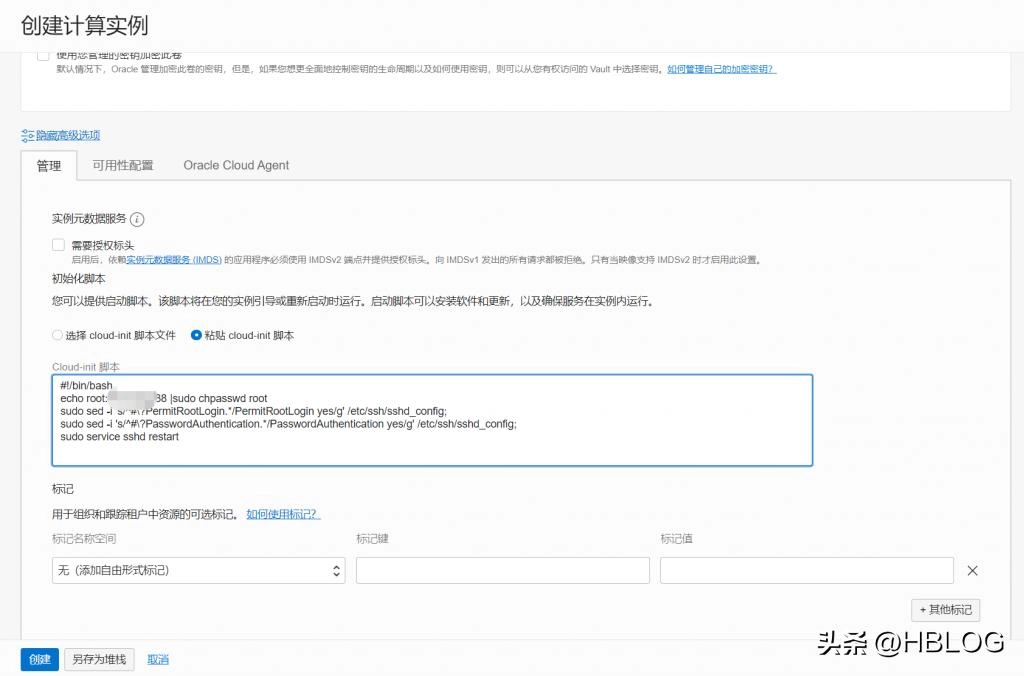Focus the 标记键 input field

(x=502, y=570)
